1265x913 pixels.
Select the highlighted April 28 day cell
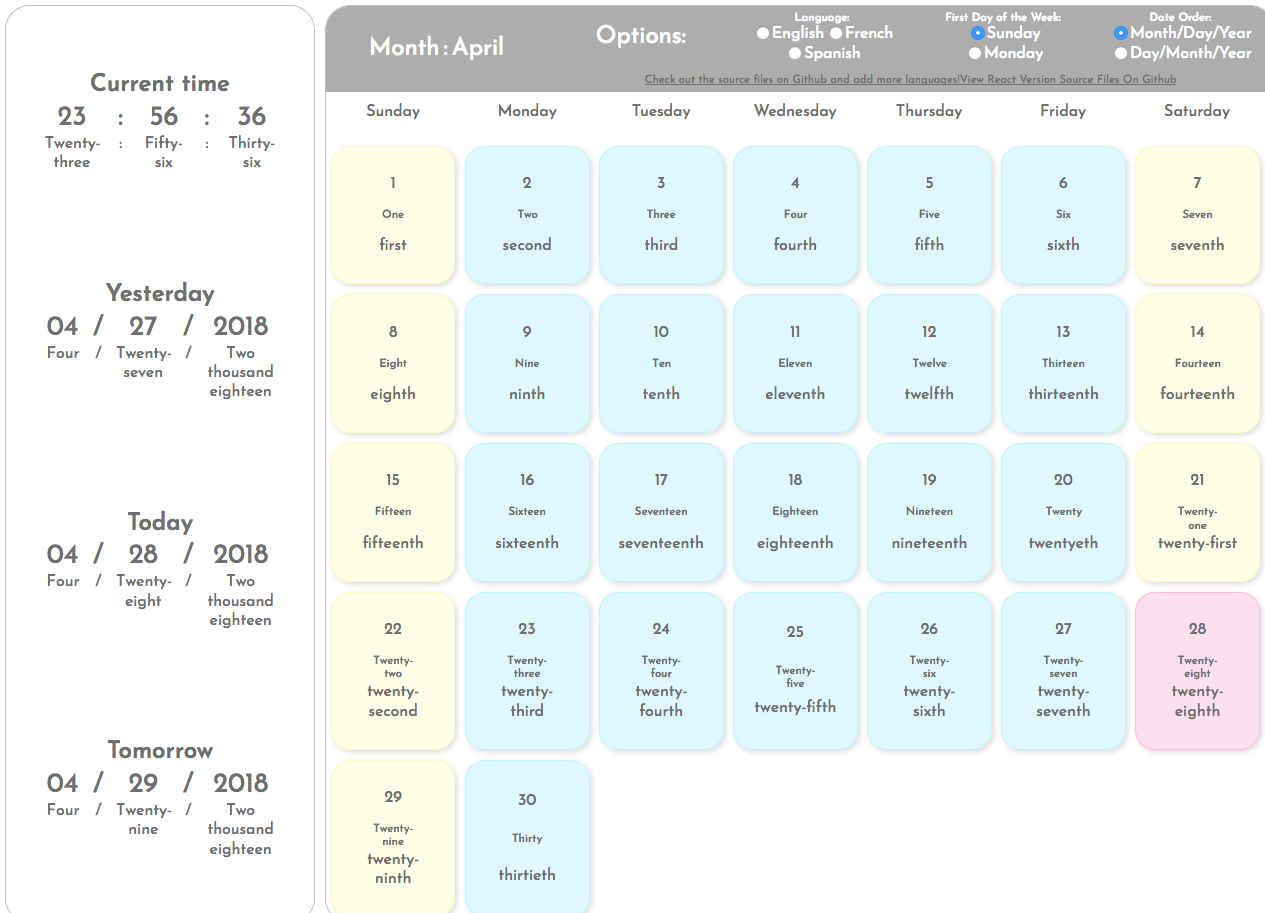1197,670
